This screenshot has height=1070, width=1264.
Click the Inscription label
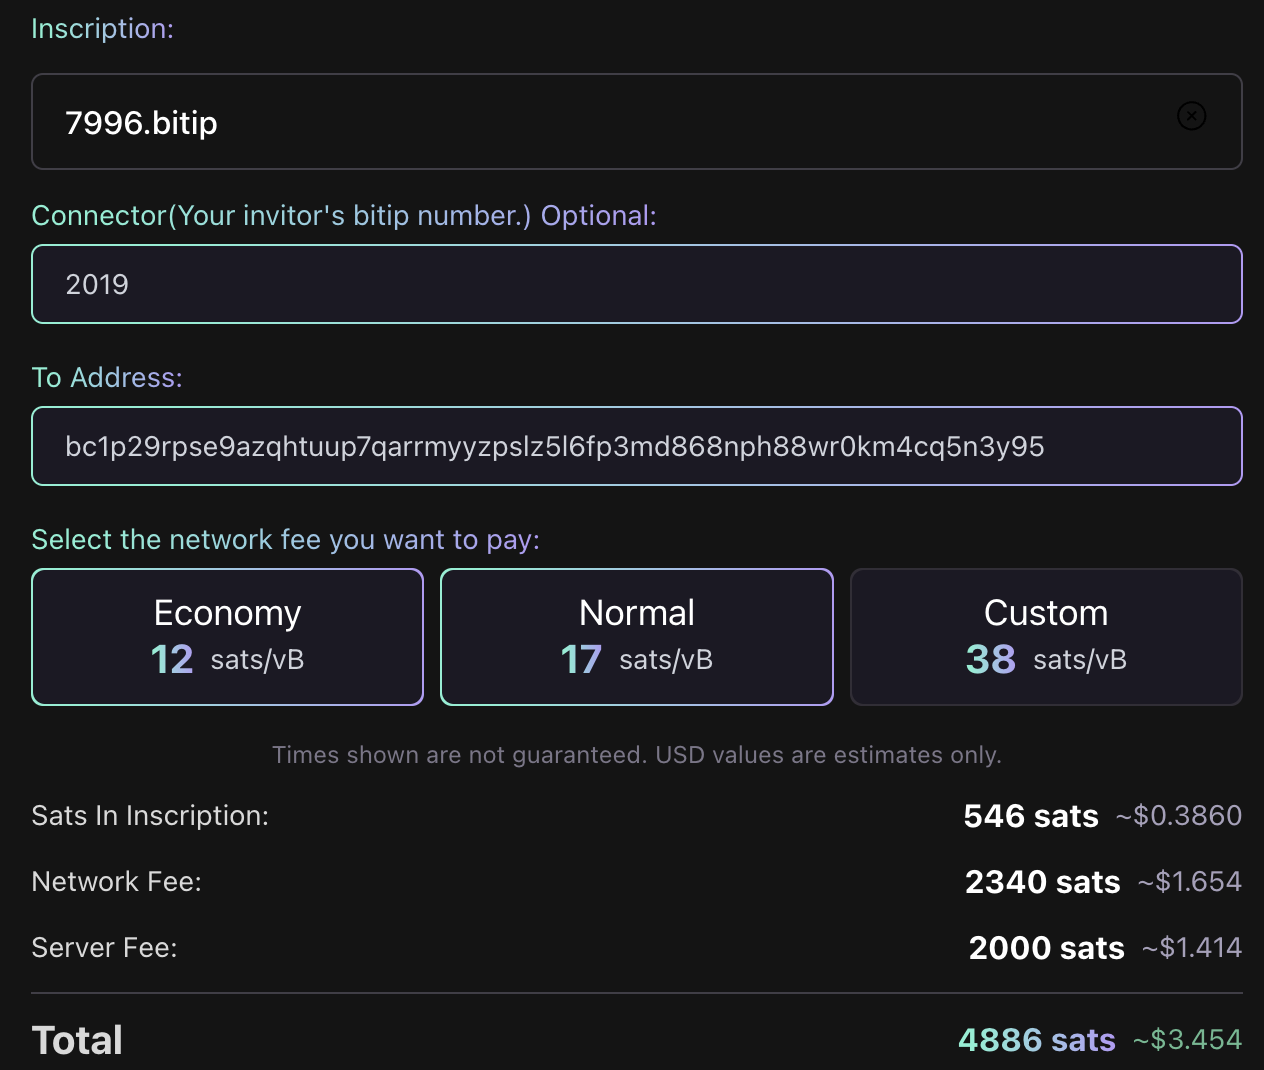point(102,29)
